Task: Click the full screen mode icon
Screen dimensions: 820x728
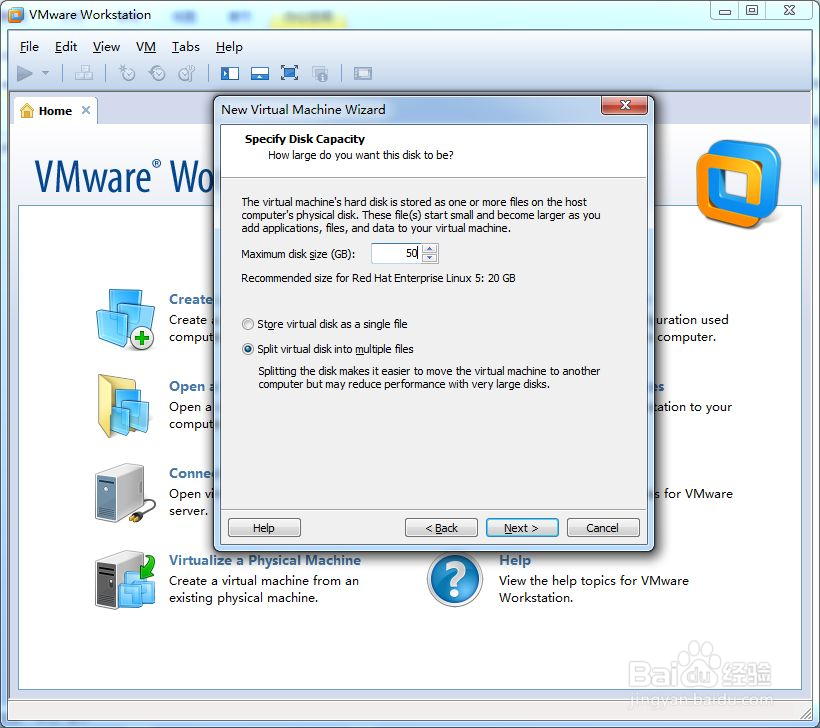Action: (289, 73)
